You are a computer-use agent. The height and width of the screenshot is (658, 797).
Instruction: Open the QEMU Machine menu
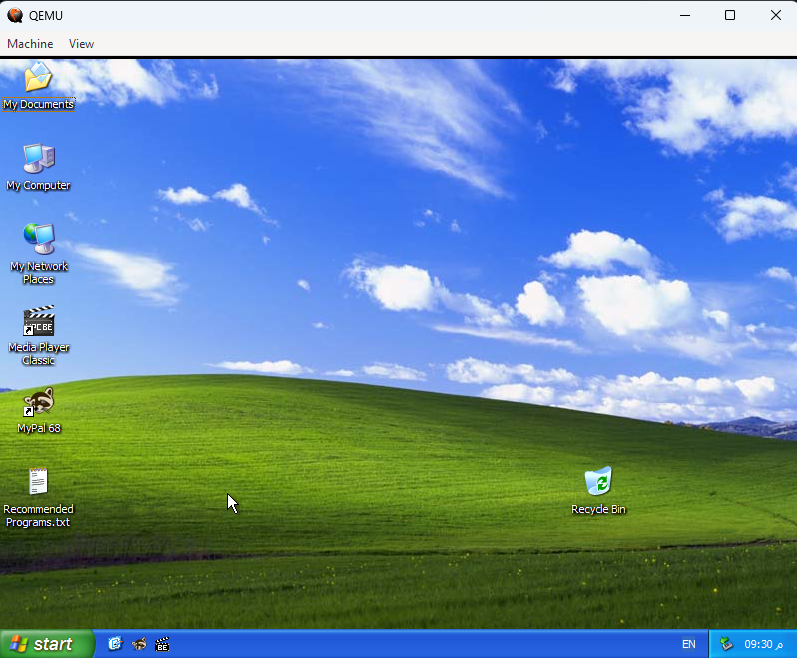tap(30, 44)
